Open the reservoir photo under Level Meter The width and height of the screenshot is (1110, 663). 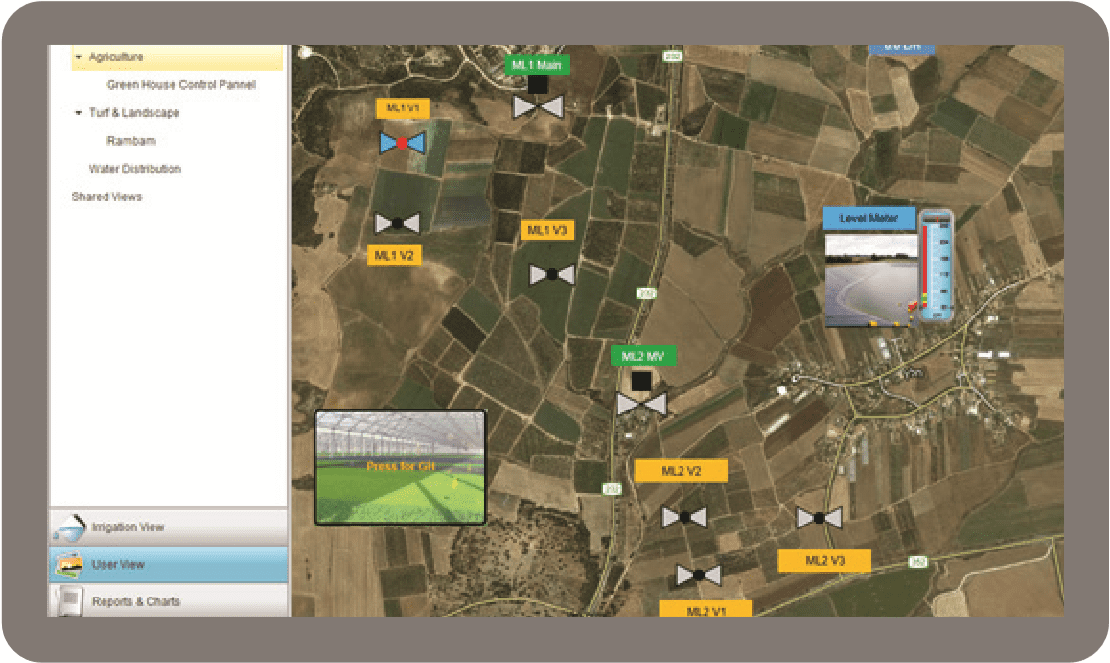click(871, 281)
